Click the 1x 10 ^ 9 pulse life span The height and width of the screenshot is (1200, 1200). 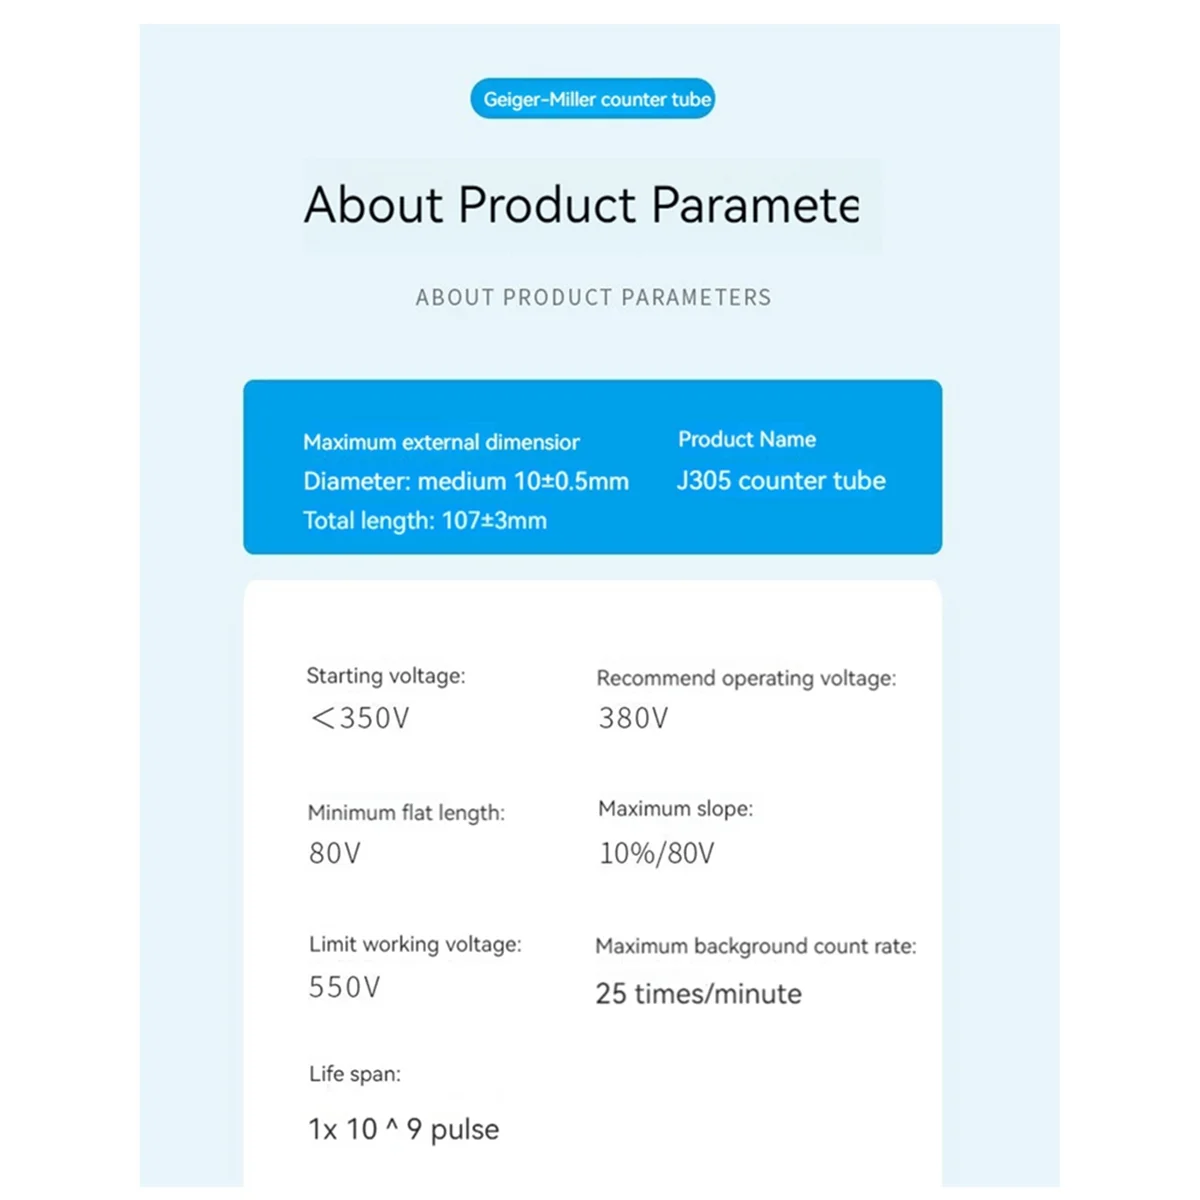404,1129
